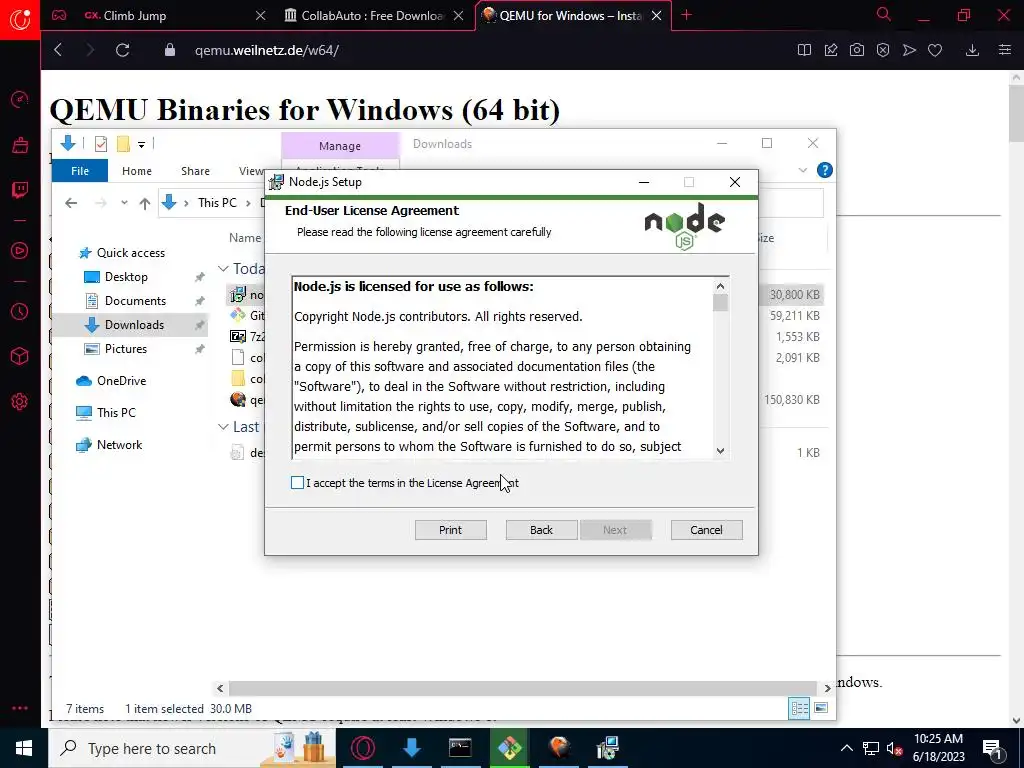
Task: Open browser downloads icon
Action: point(972,50)
